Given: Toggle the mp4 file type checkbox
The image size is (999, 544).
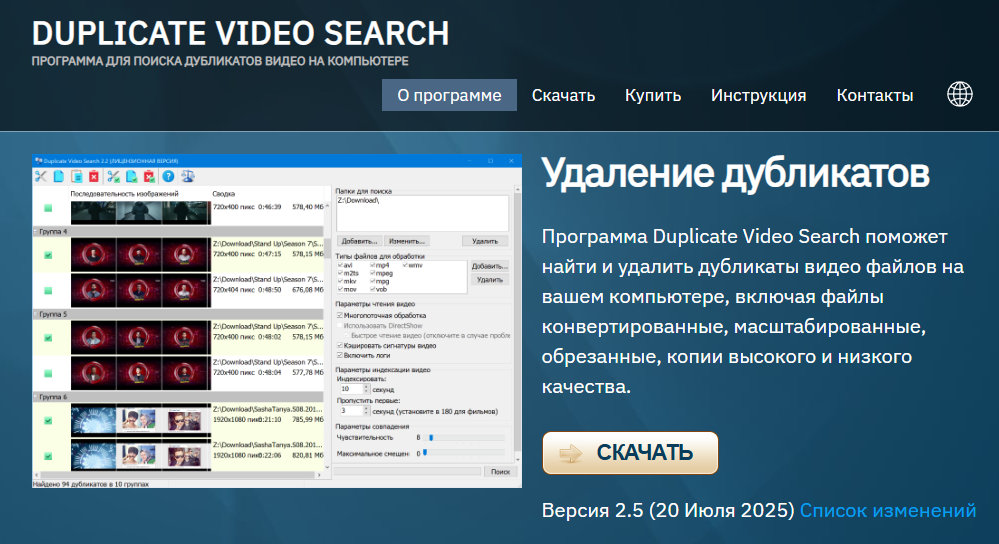Looking at the screenshot, I should coord(373,265).
